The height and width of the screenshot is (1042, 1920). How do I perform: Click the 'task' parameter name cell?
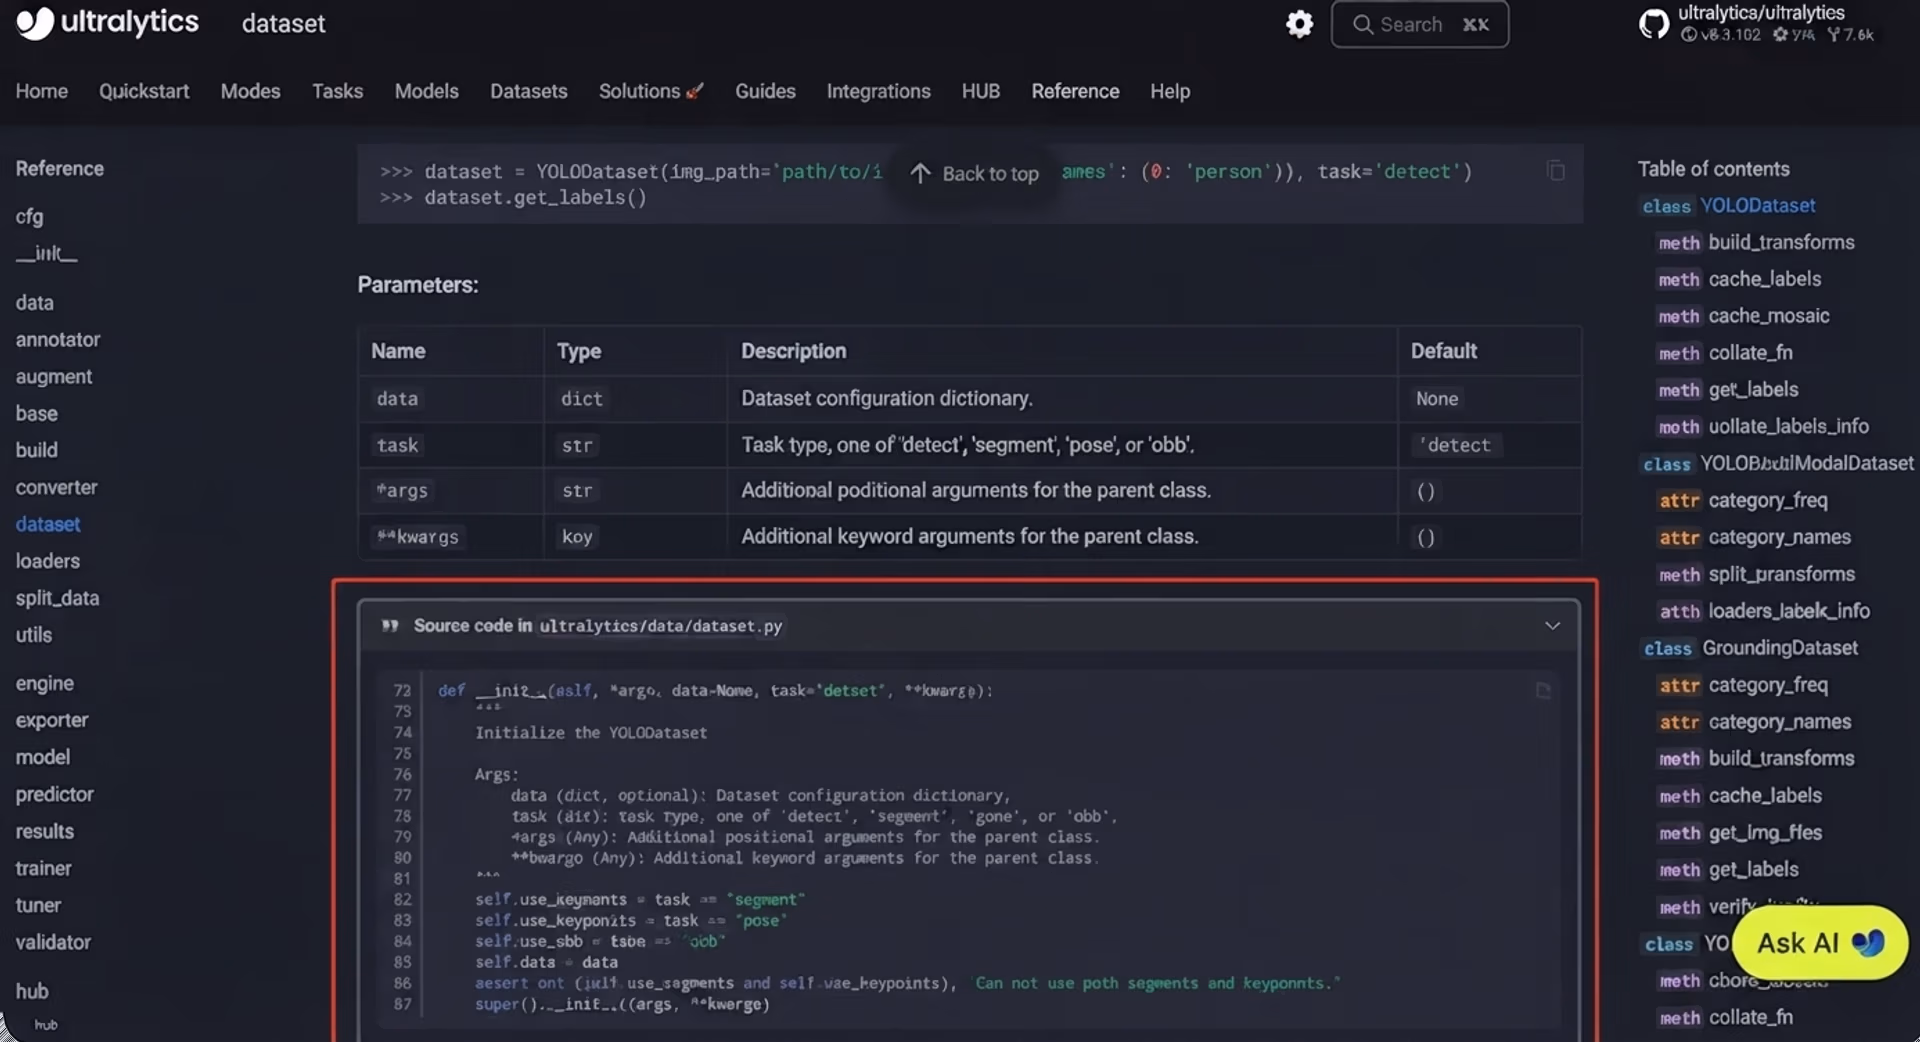pos(397,445)
